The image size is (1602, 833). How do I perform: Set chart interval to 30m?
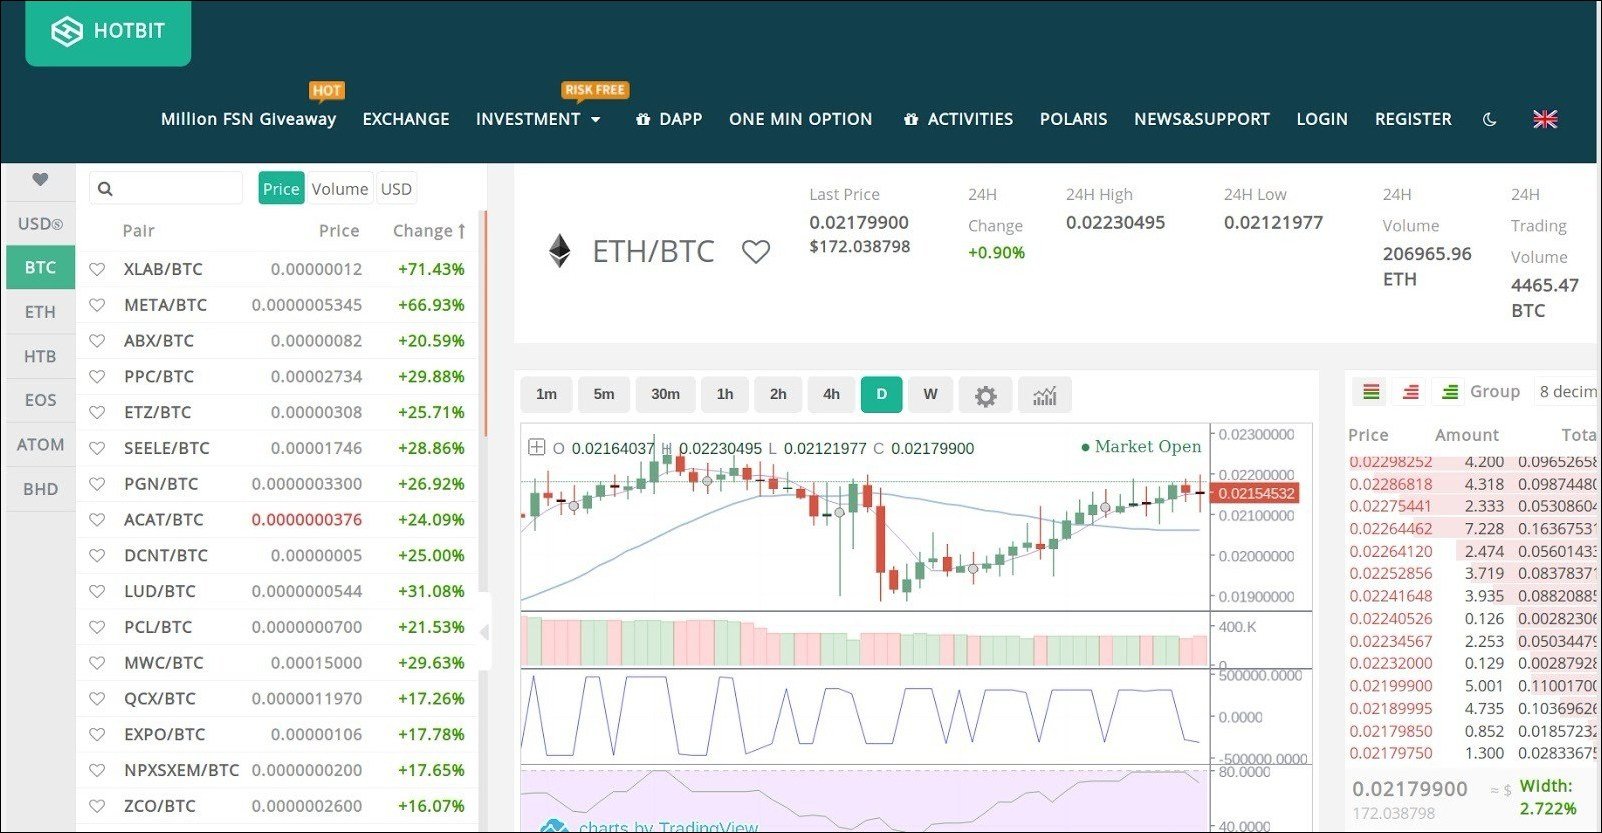(x=665, y=395)
